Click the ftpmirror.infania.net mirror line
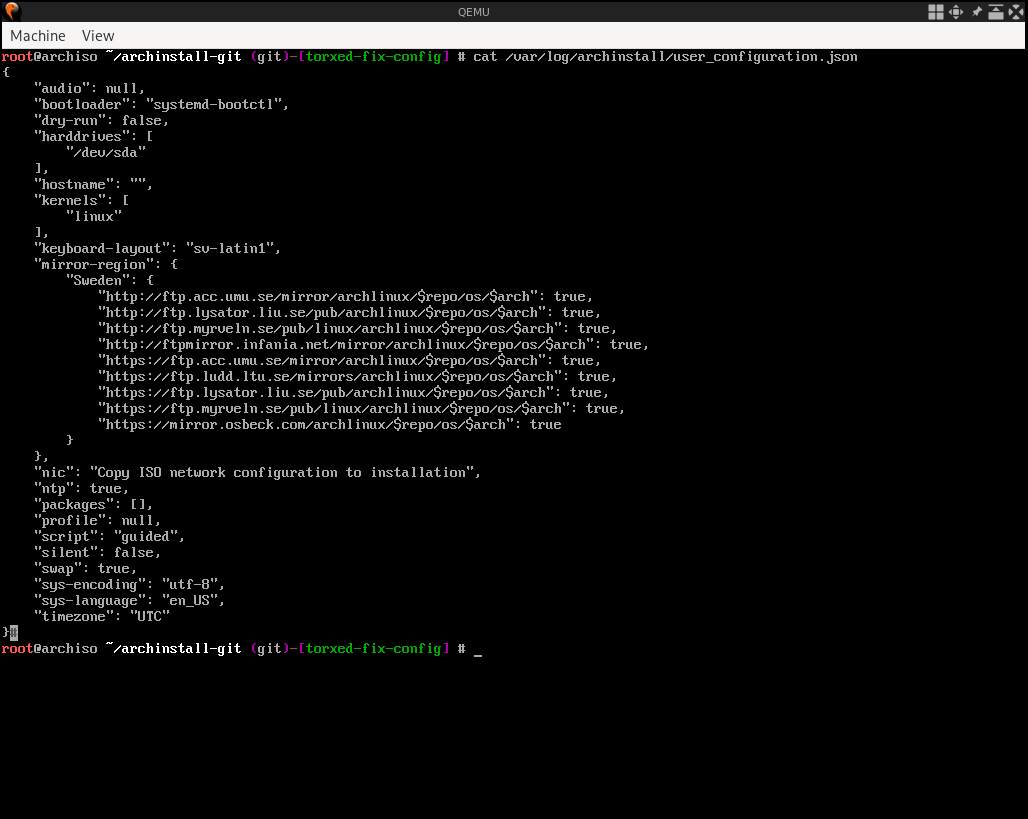The width and height of the screenshot is (1028, 819). point(373,345)
